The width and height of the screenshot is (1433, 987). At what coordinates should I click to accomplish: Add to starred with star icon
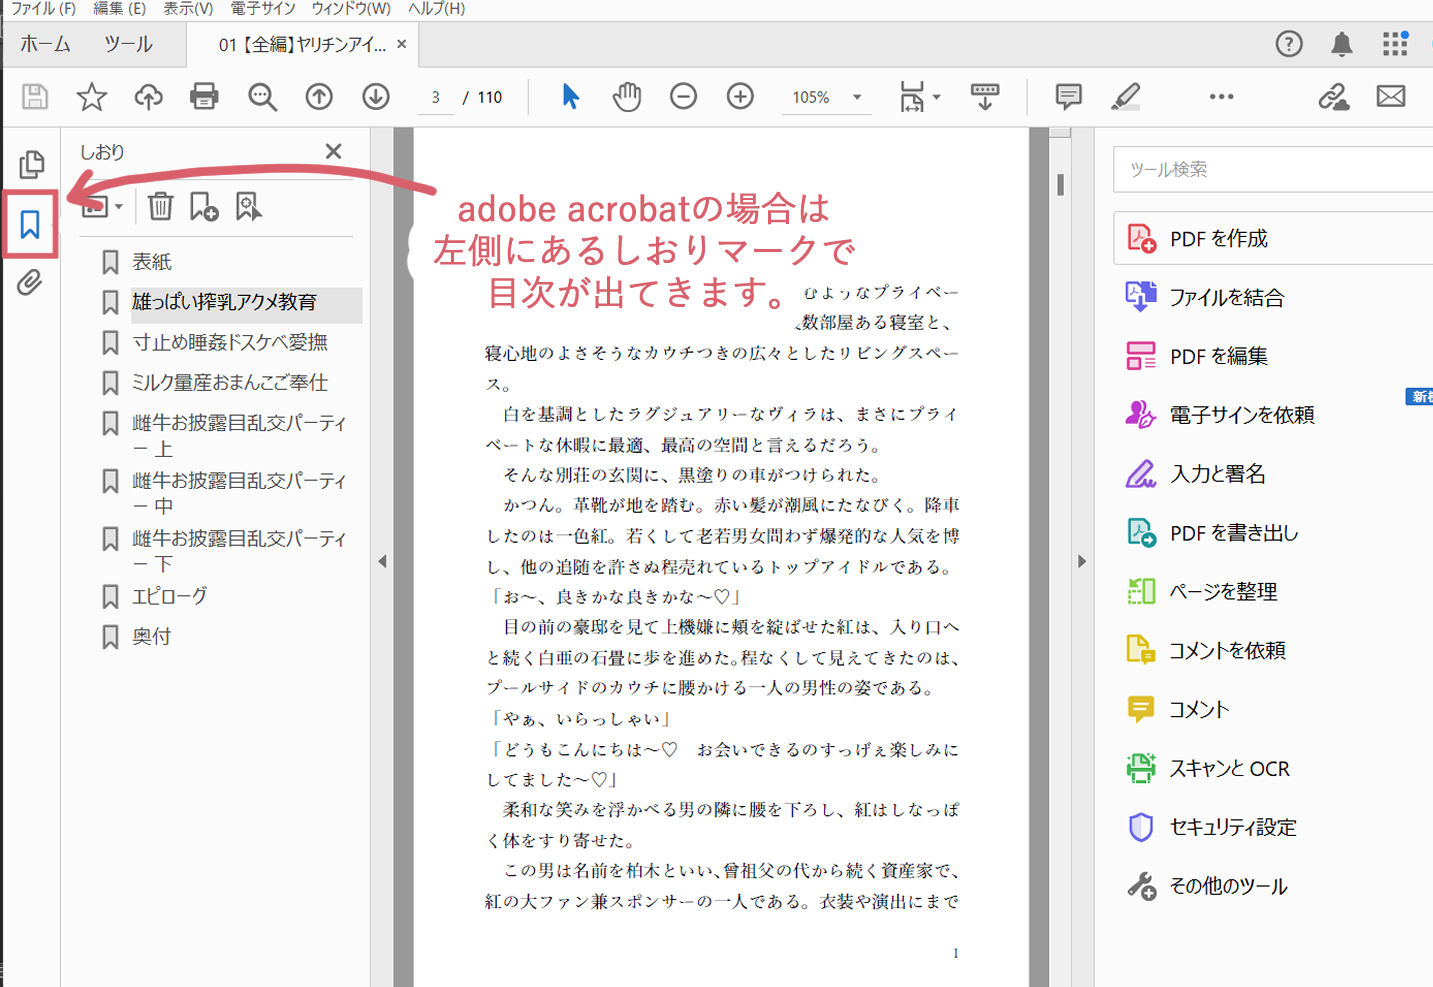(x=92, y=97)
